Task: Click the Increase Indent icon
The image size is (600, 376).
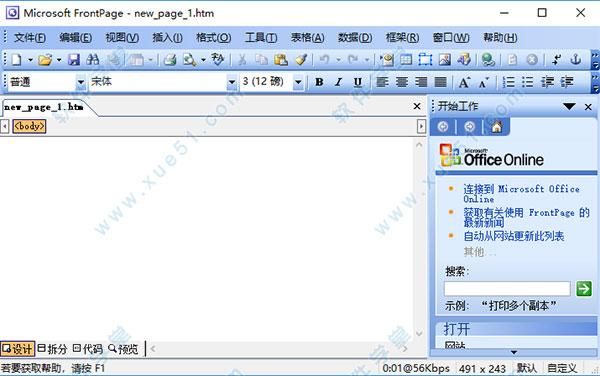Action: pyautogui.click(x=567, y=82)
